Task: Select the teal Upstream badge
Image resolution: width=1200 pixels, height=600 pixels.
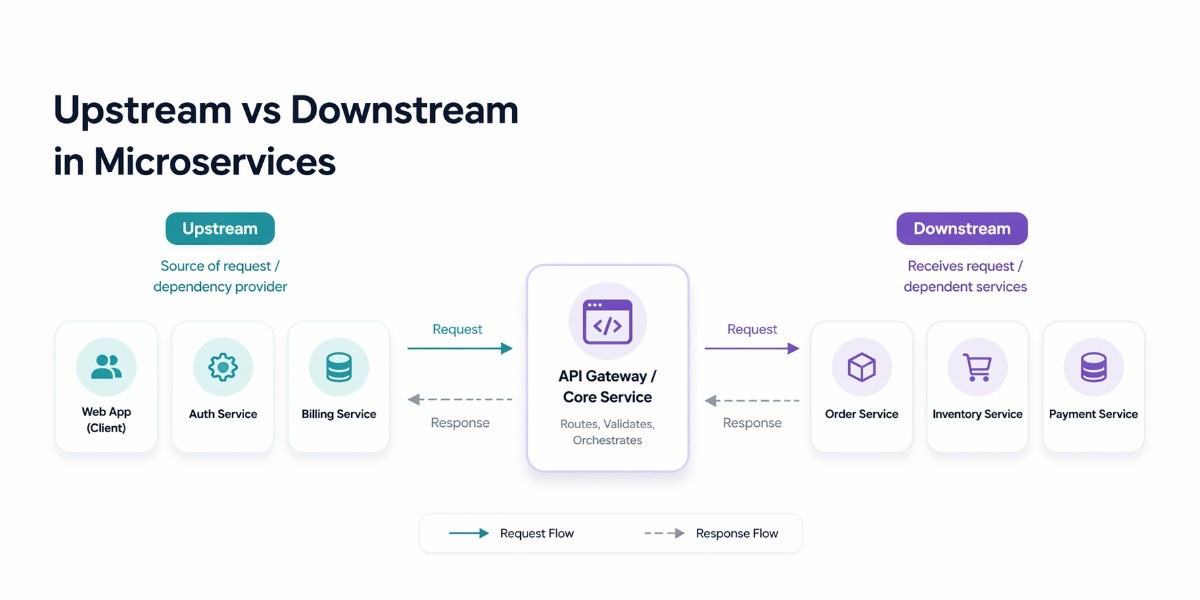Action: pyautogui.click(x=220, y=229)
